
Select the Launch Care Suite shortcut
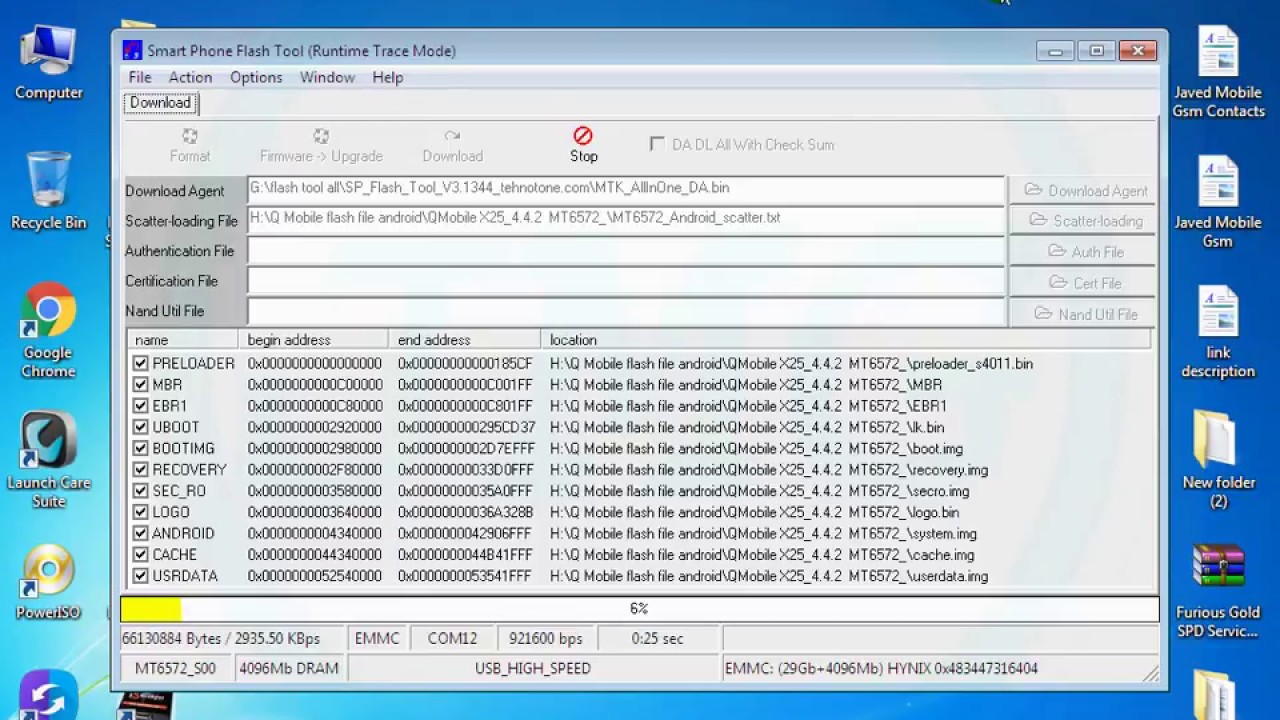click(x=48, y=460)
